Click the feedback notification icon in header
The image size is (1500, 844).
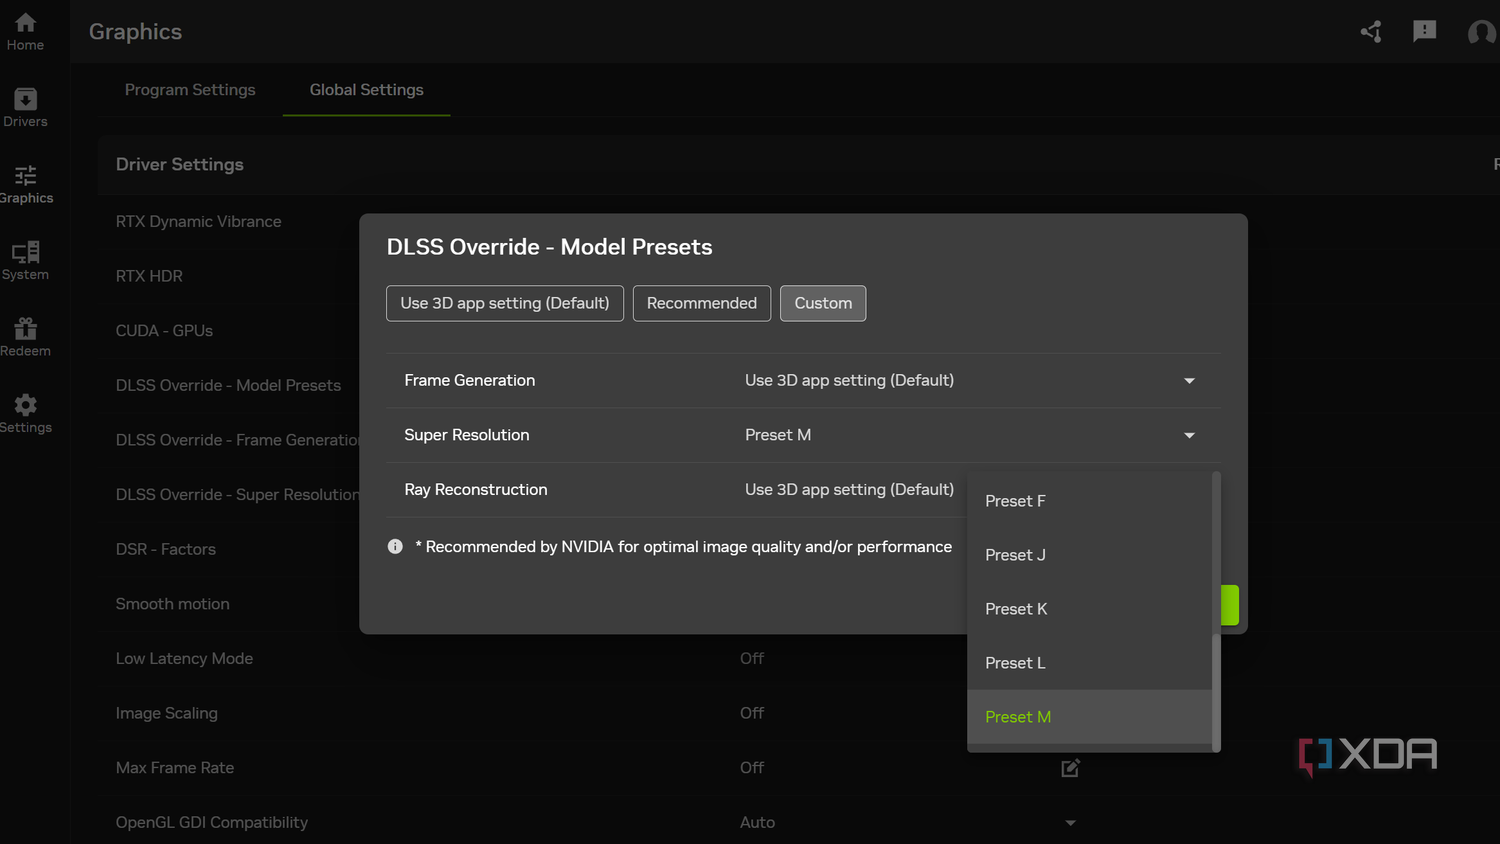click(1424, 32)
